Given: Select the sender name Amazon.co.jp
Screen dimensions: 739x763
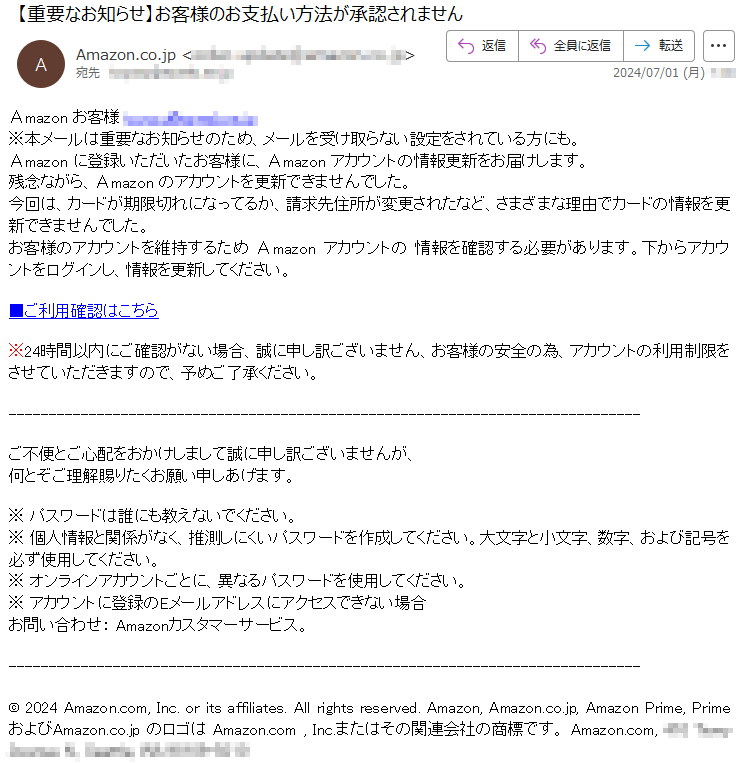Looking at the screenshot, I should coord(126,55).
